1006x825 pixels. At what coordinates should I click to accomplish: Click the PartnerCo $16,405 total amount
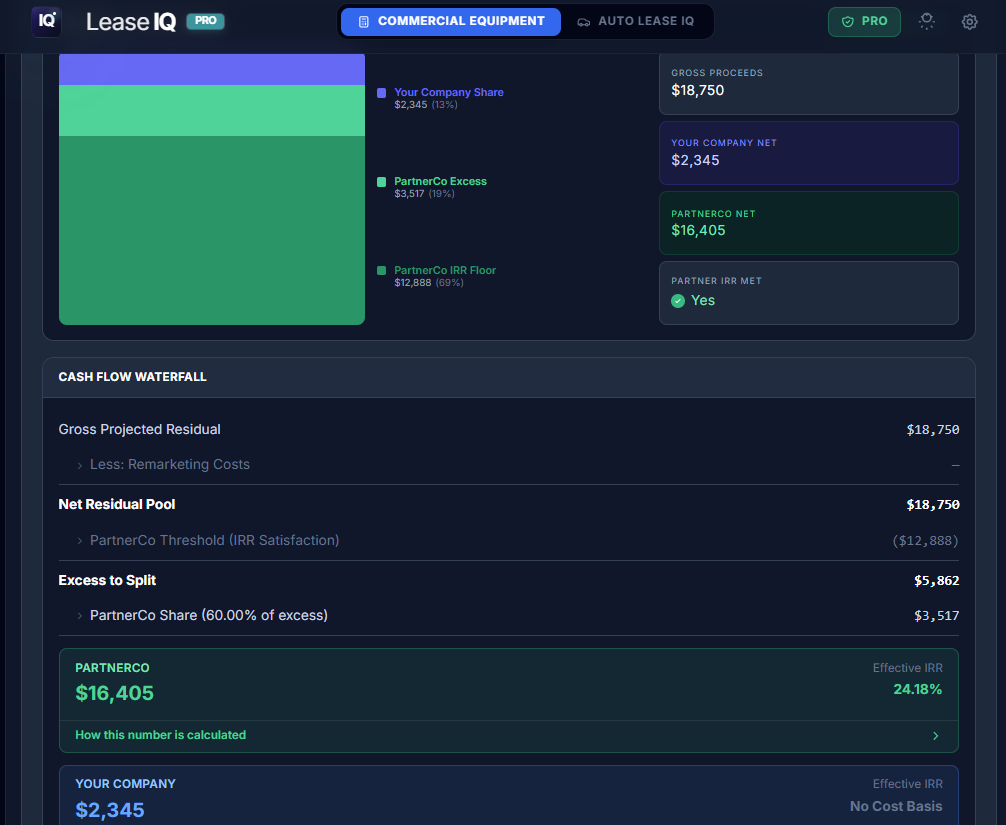pos(114,693)
